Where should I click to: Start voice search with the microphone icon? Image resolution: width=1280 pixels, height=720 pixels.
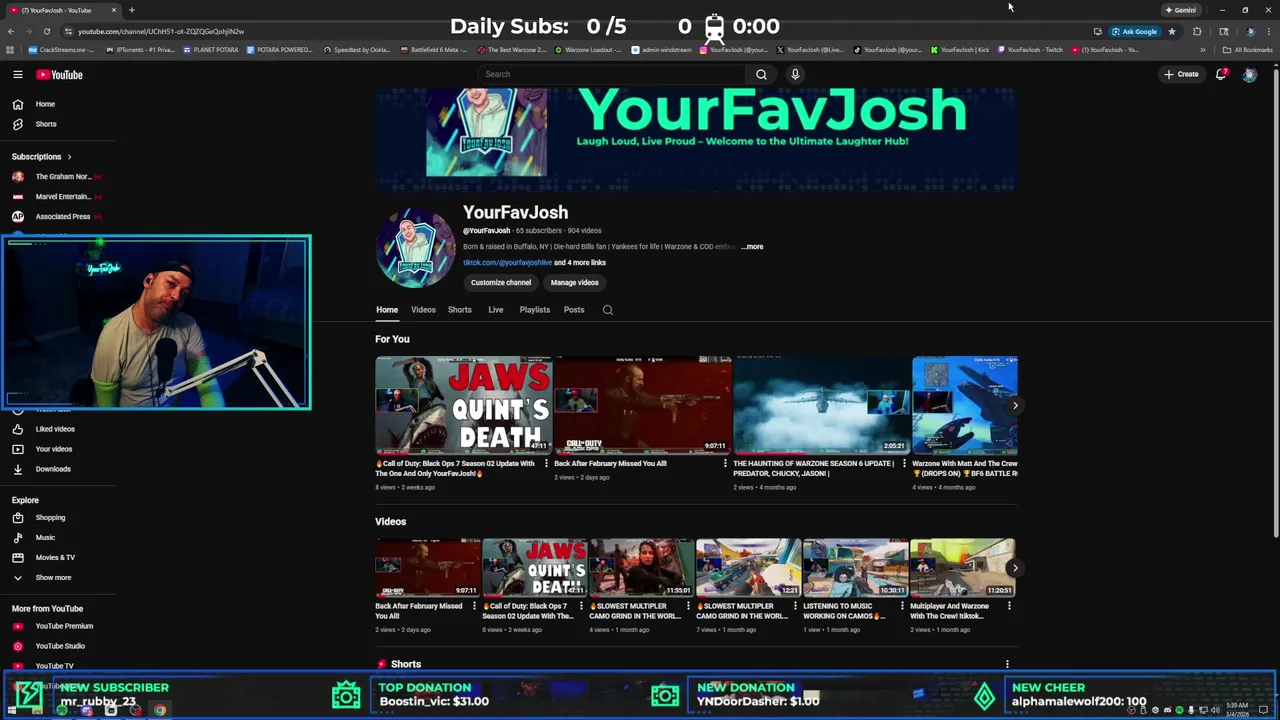pyautogui.click(x=795, y=74)
